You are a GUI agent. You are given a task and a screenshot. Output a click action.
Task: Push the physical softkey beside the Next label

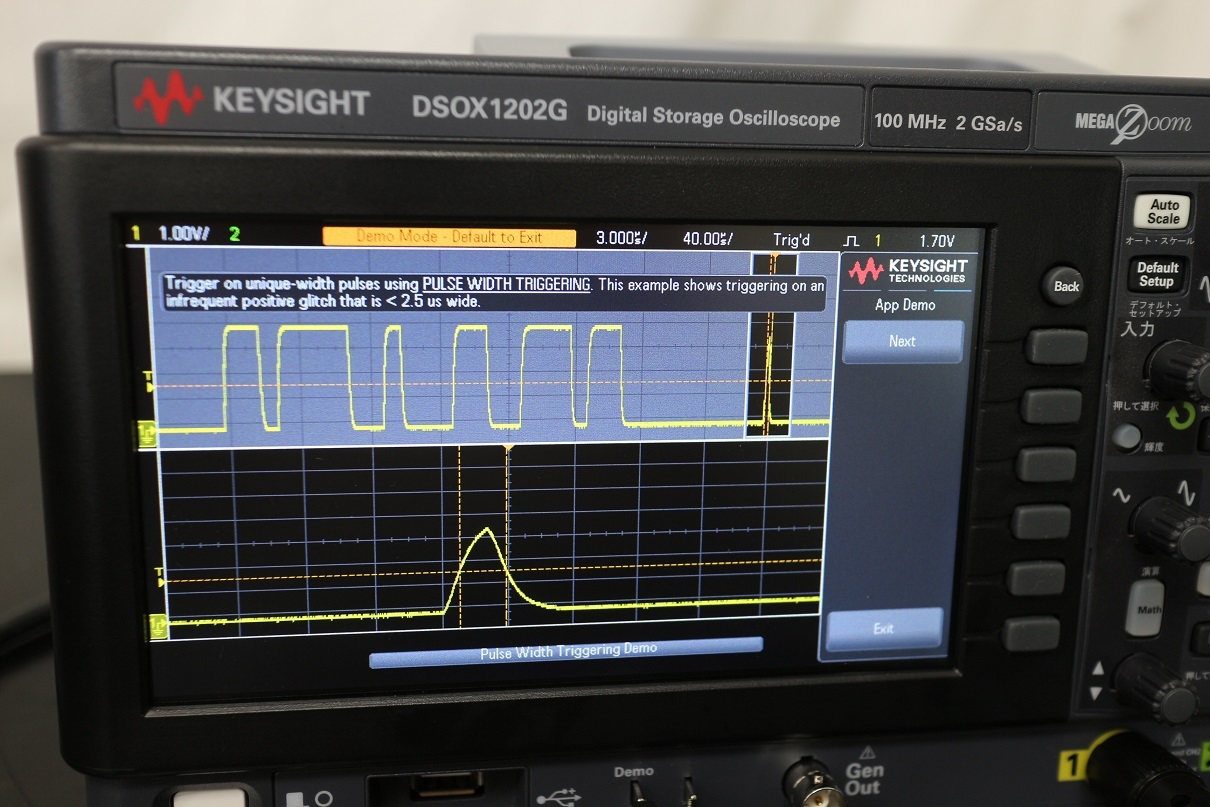click(x=1056, y=346)
